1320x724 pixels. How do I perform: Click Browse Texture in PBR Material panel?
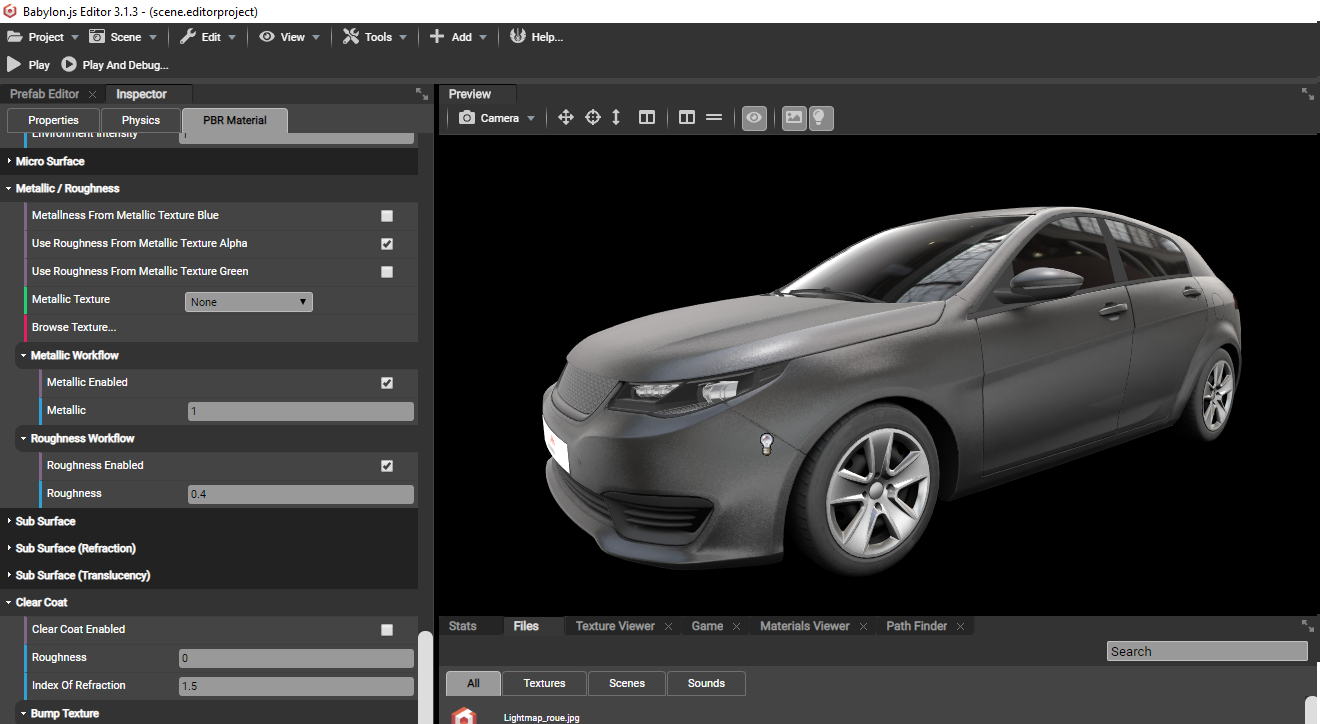74,327
